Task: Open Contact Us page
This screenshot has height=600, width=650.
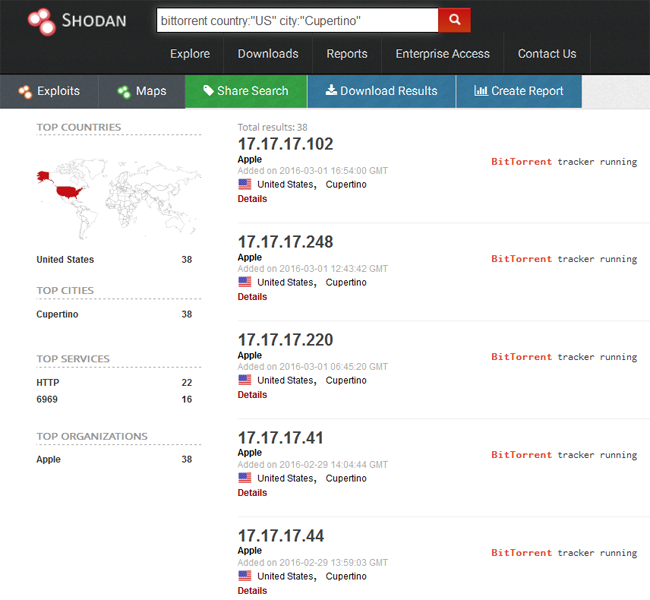Action: coord(547,54)
